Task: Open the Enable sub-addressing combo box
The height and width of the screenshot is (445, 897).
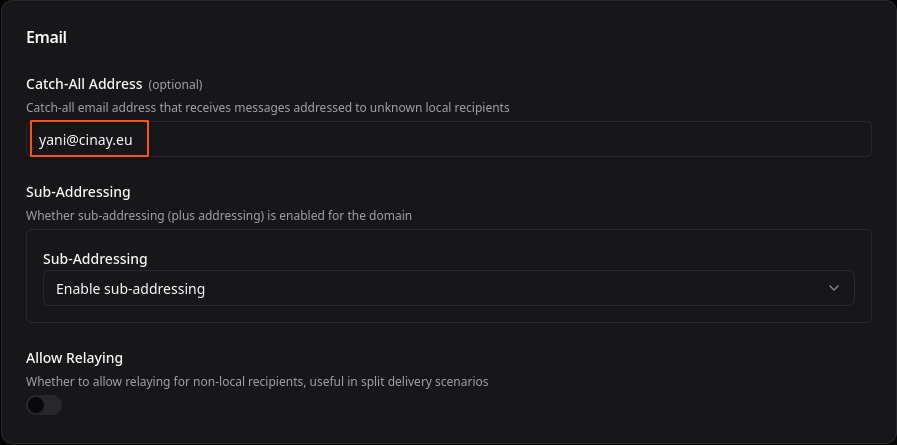Action: [x=448, y=289]
